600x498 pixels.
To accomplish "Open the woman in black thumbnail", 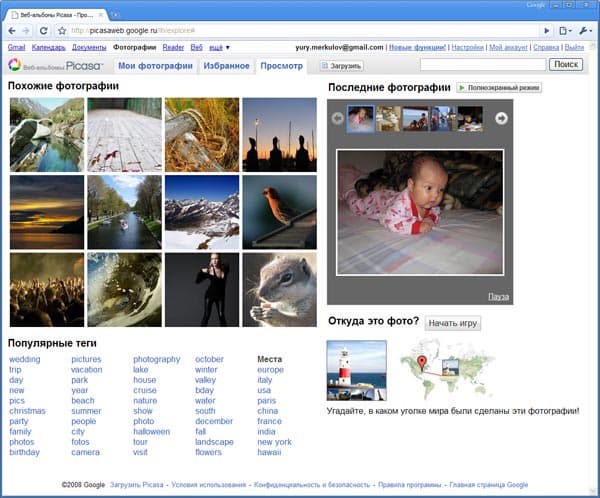I will [x=202, y=290].
